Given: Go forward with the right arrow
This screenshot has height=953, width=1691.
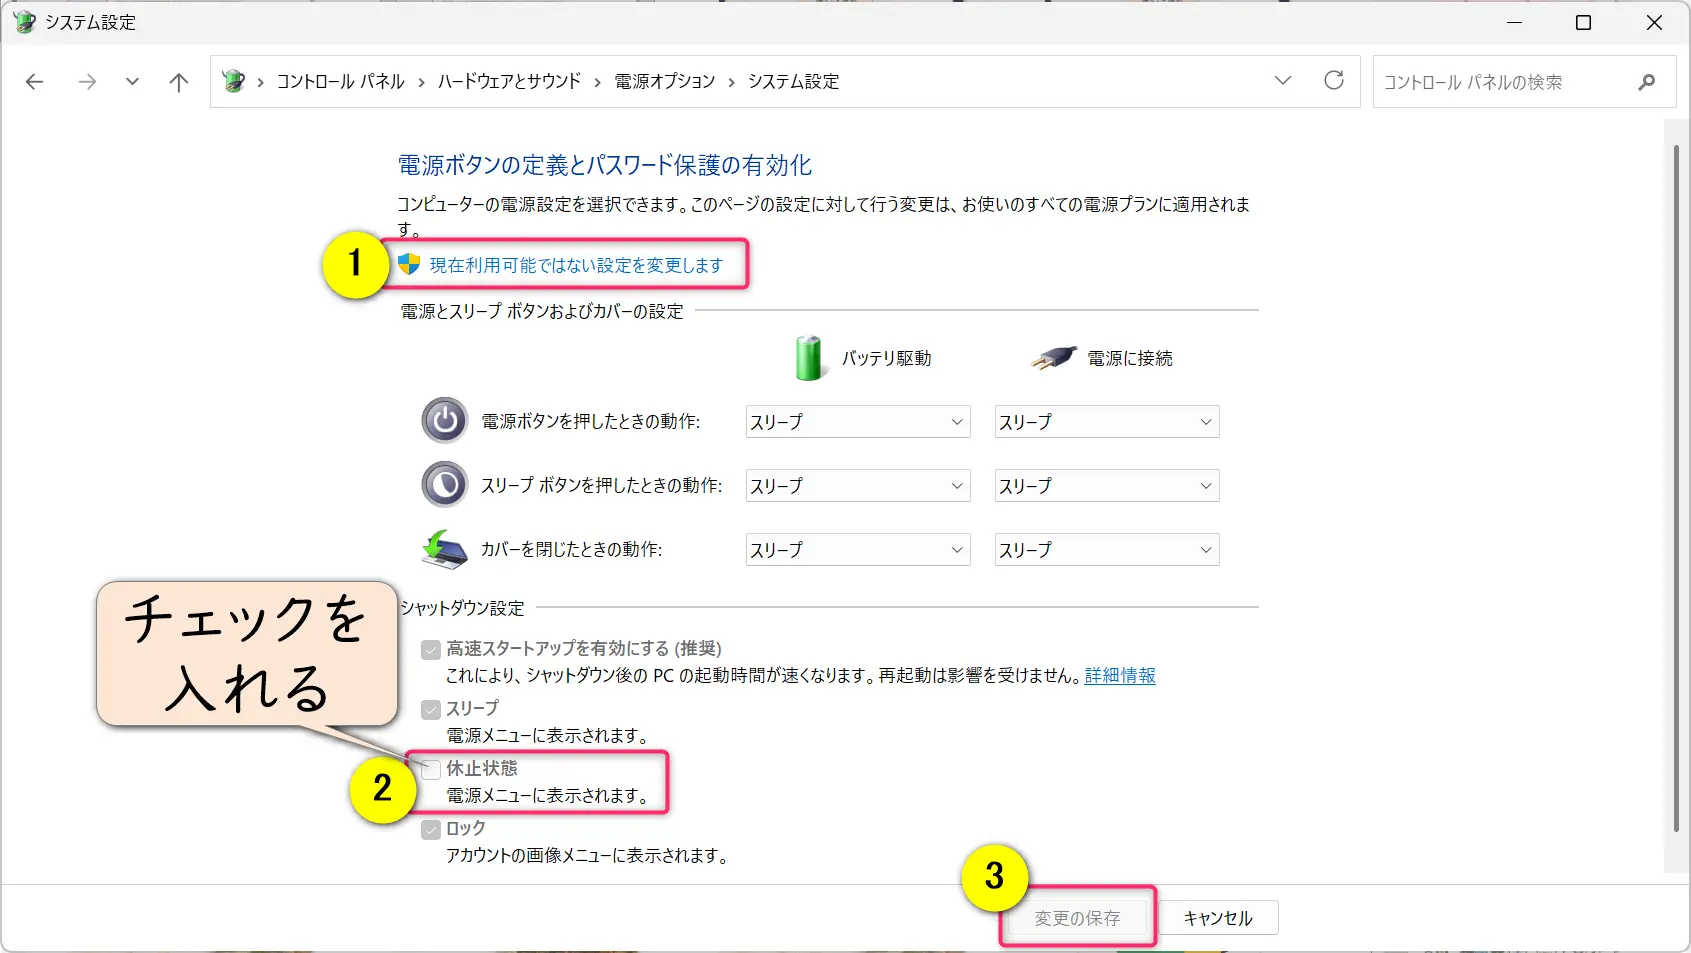Looking at the screenshot, I should pos(87,82).
